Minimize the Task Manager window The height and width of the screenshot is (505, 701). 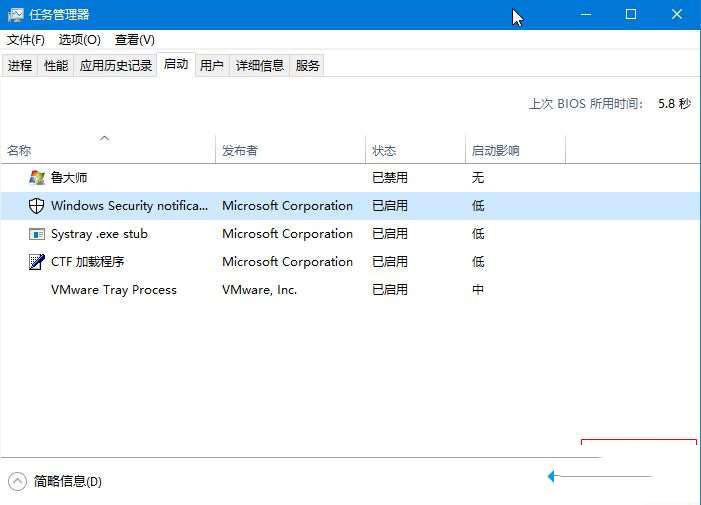pyautogui.click(x=586, y=14)
